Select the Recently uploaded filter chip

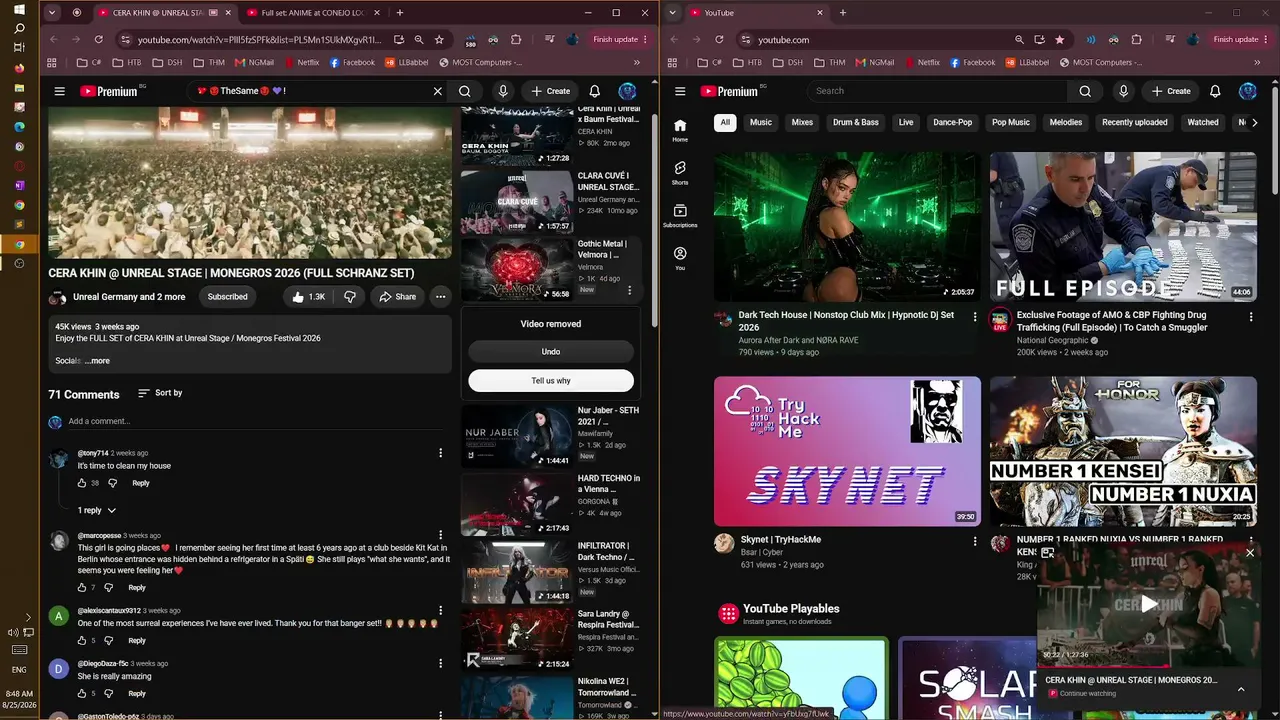click(x=1135, y=123)
